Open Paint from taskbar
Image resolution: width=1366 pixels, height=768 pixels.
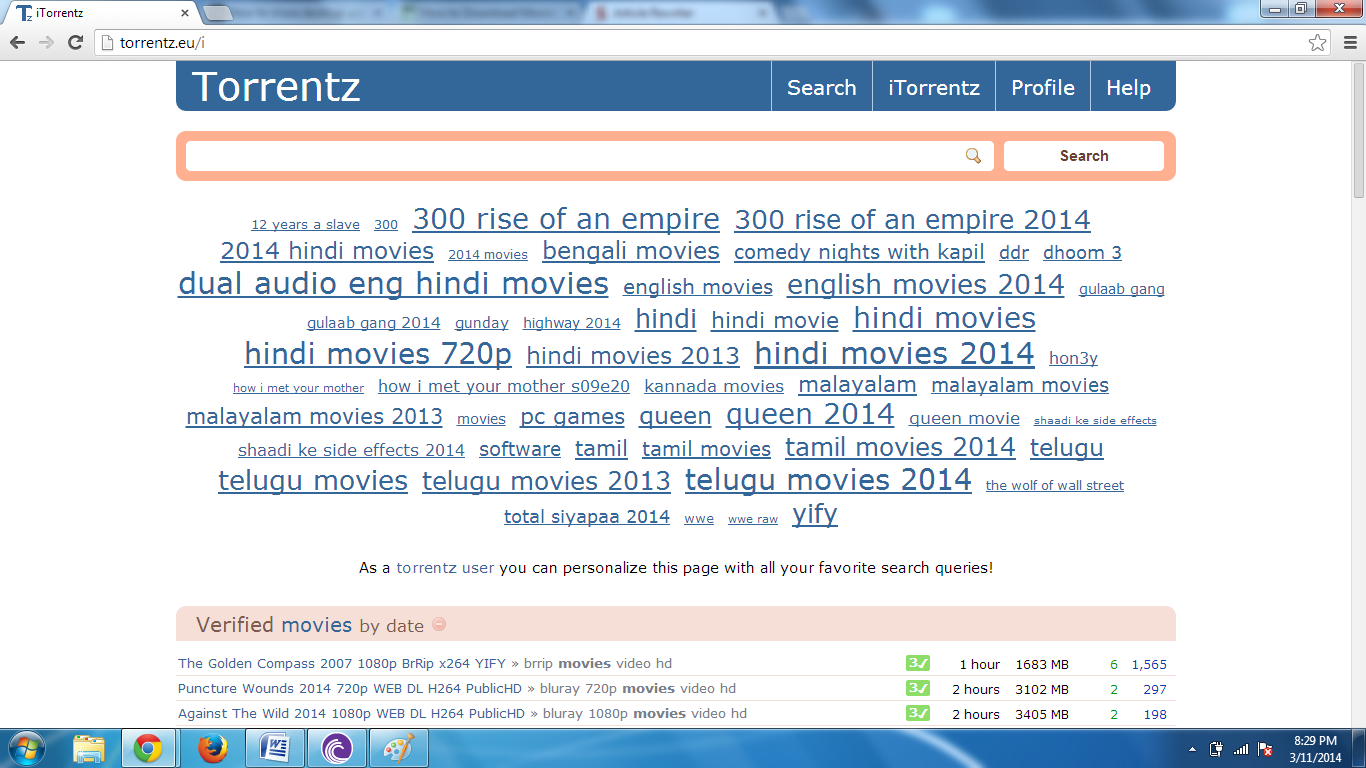coord(397,748)
